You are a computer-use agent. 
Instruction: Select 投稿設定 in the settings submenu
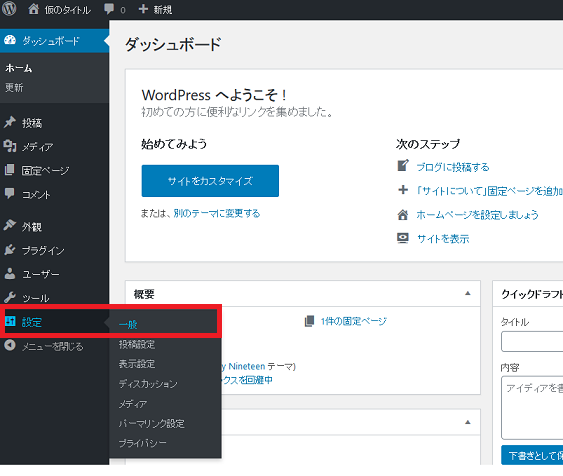[x=137, y=344]
